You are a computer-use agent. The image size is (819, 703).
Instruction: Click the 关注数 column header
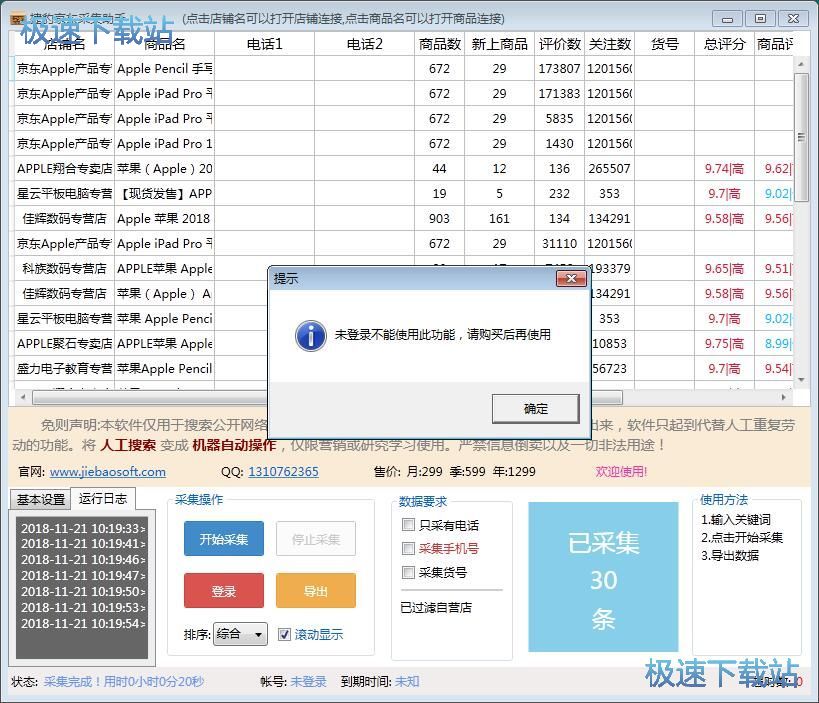tap(610, 44)
